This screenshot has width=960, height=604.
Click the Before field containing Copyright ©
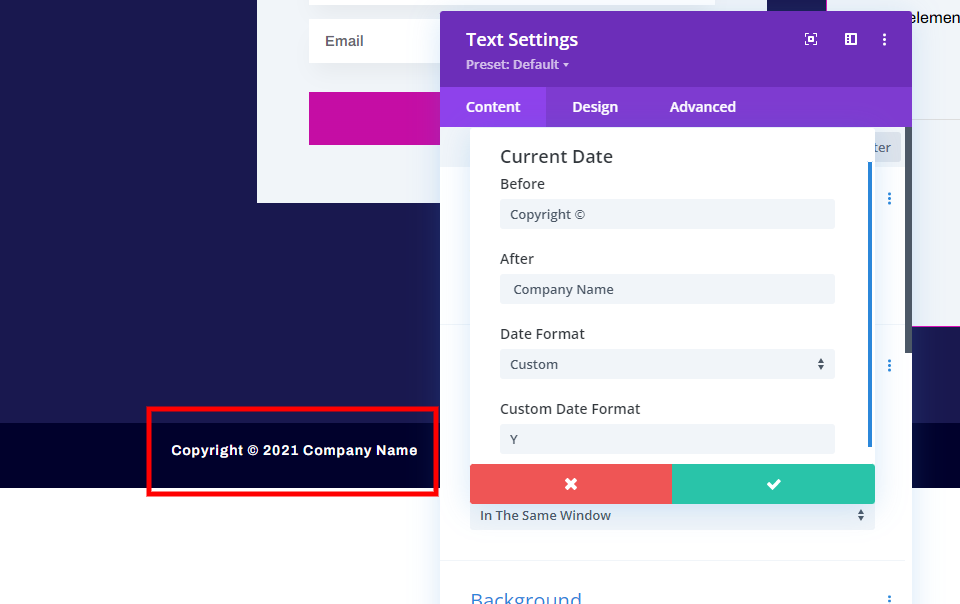tap(667, 214)
